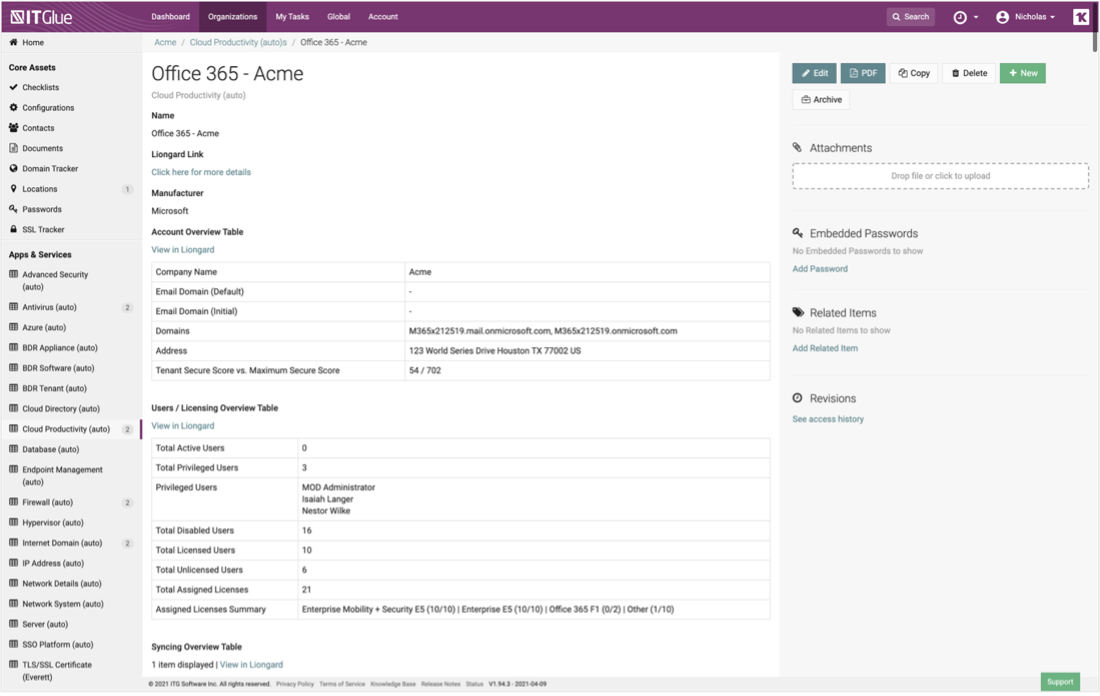Click the Azure (auto) table icon
This screenshot has height=696, width=1100.
pos(13,327)
